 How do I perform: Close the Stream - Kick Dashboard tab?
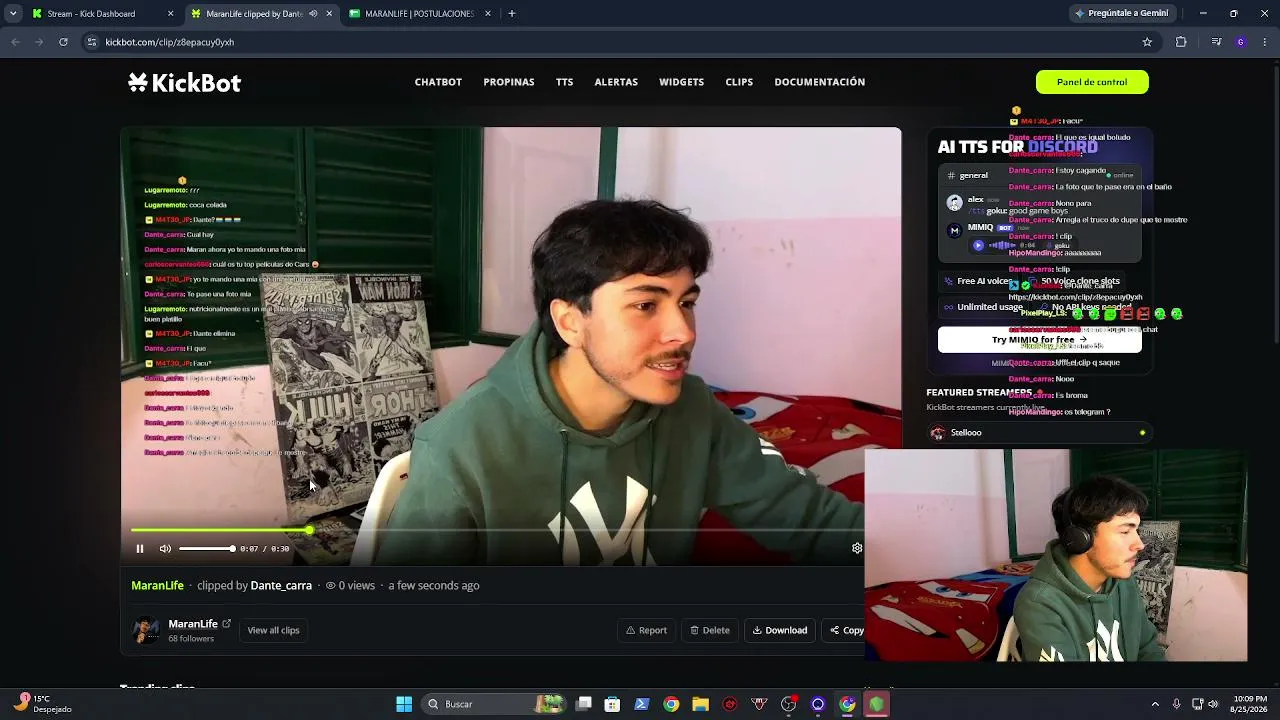point(170,14)
